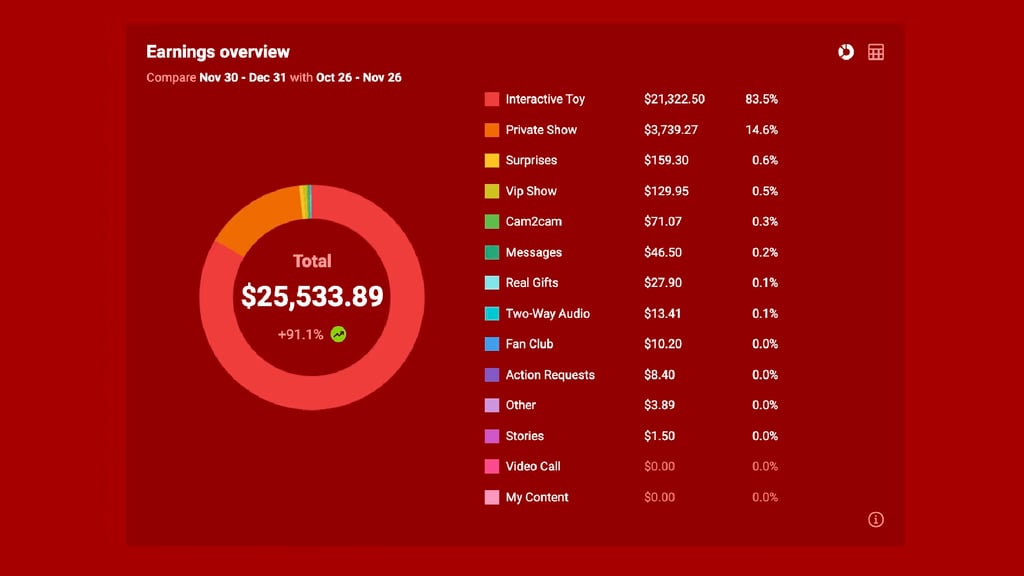This screenshot has width=1024, height=576.
Task: Switch to donut chart view icon
Action: [846, 52]
